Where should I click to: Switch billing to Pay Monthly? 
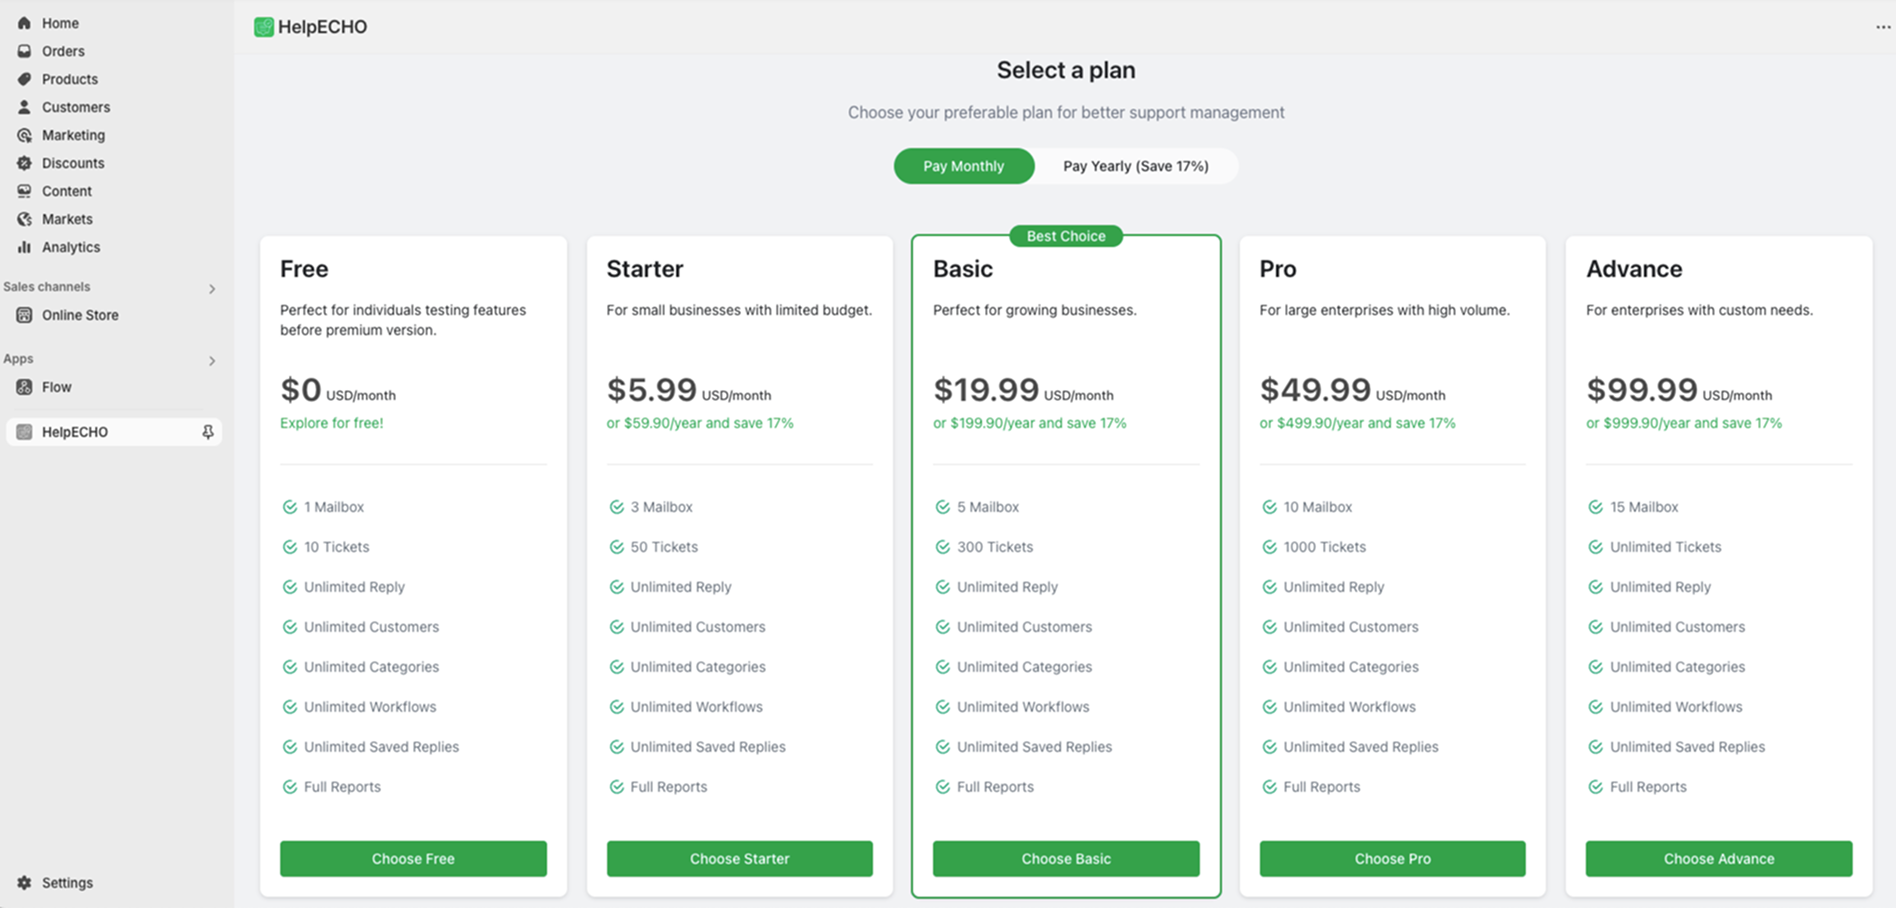(x=963, y=166)
